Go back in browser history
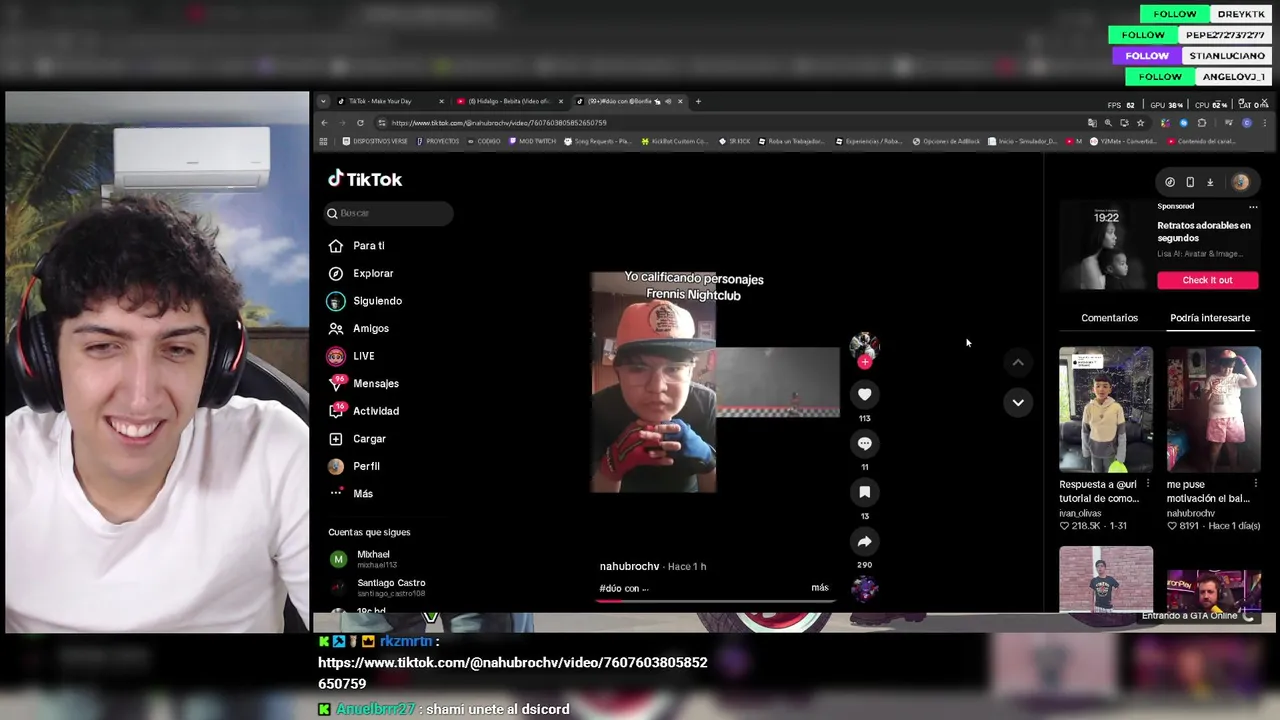This screenshot has height=720, width=1280. [x=324, y=123]
